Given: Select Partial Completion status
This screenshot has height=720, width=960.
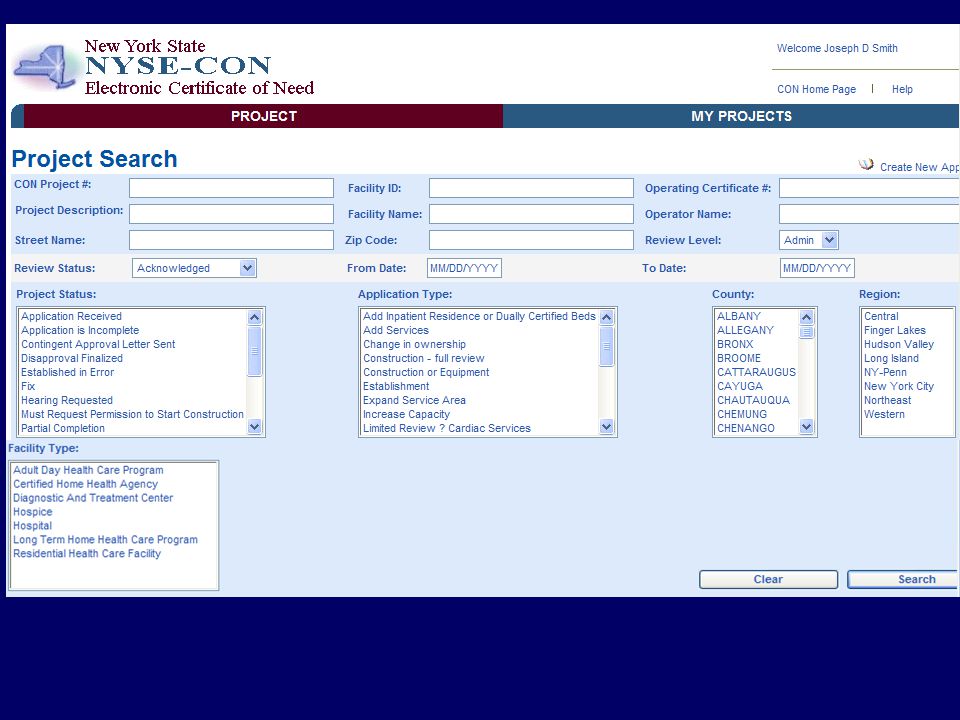Looking at the screenshot, I should pos(62,429).
